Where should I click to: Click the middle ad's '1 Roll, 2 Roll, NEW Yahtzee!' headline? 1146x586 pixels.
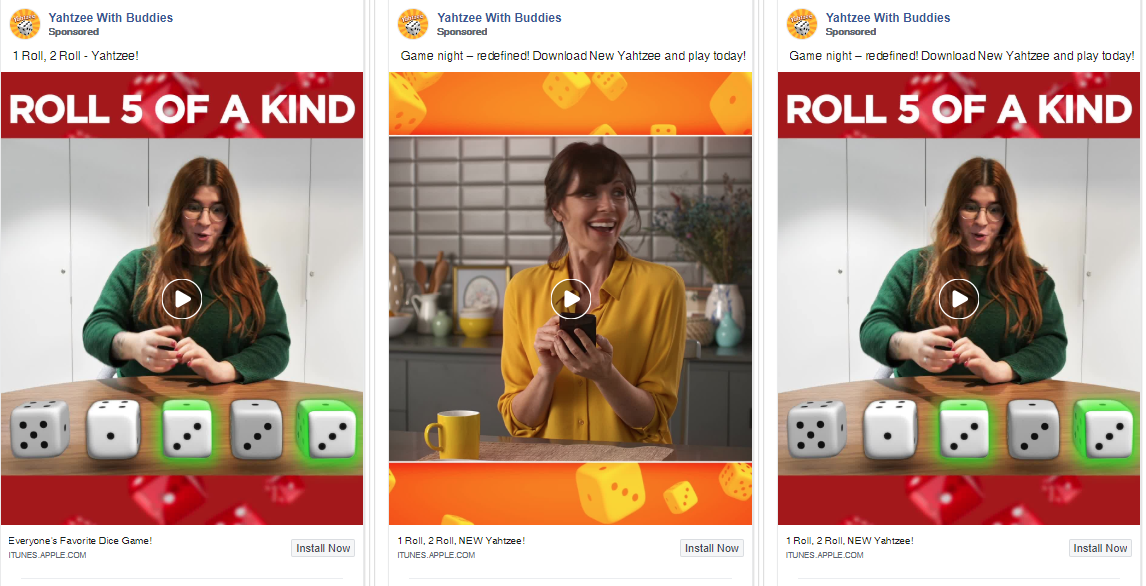coord(461,541)
